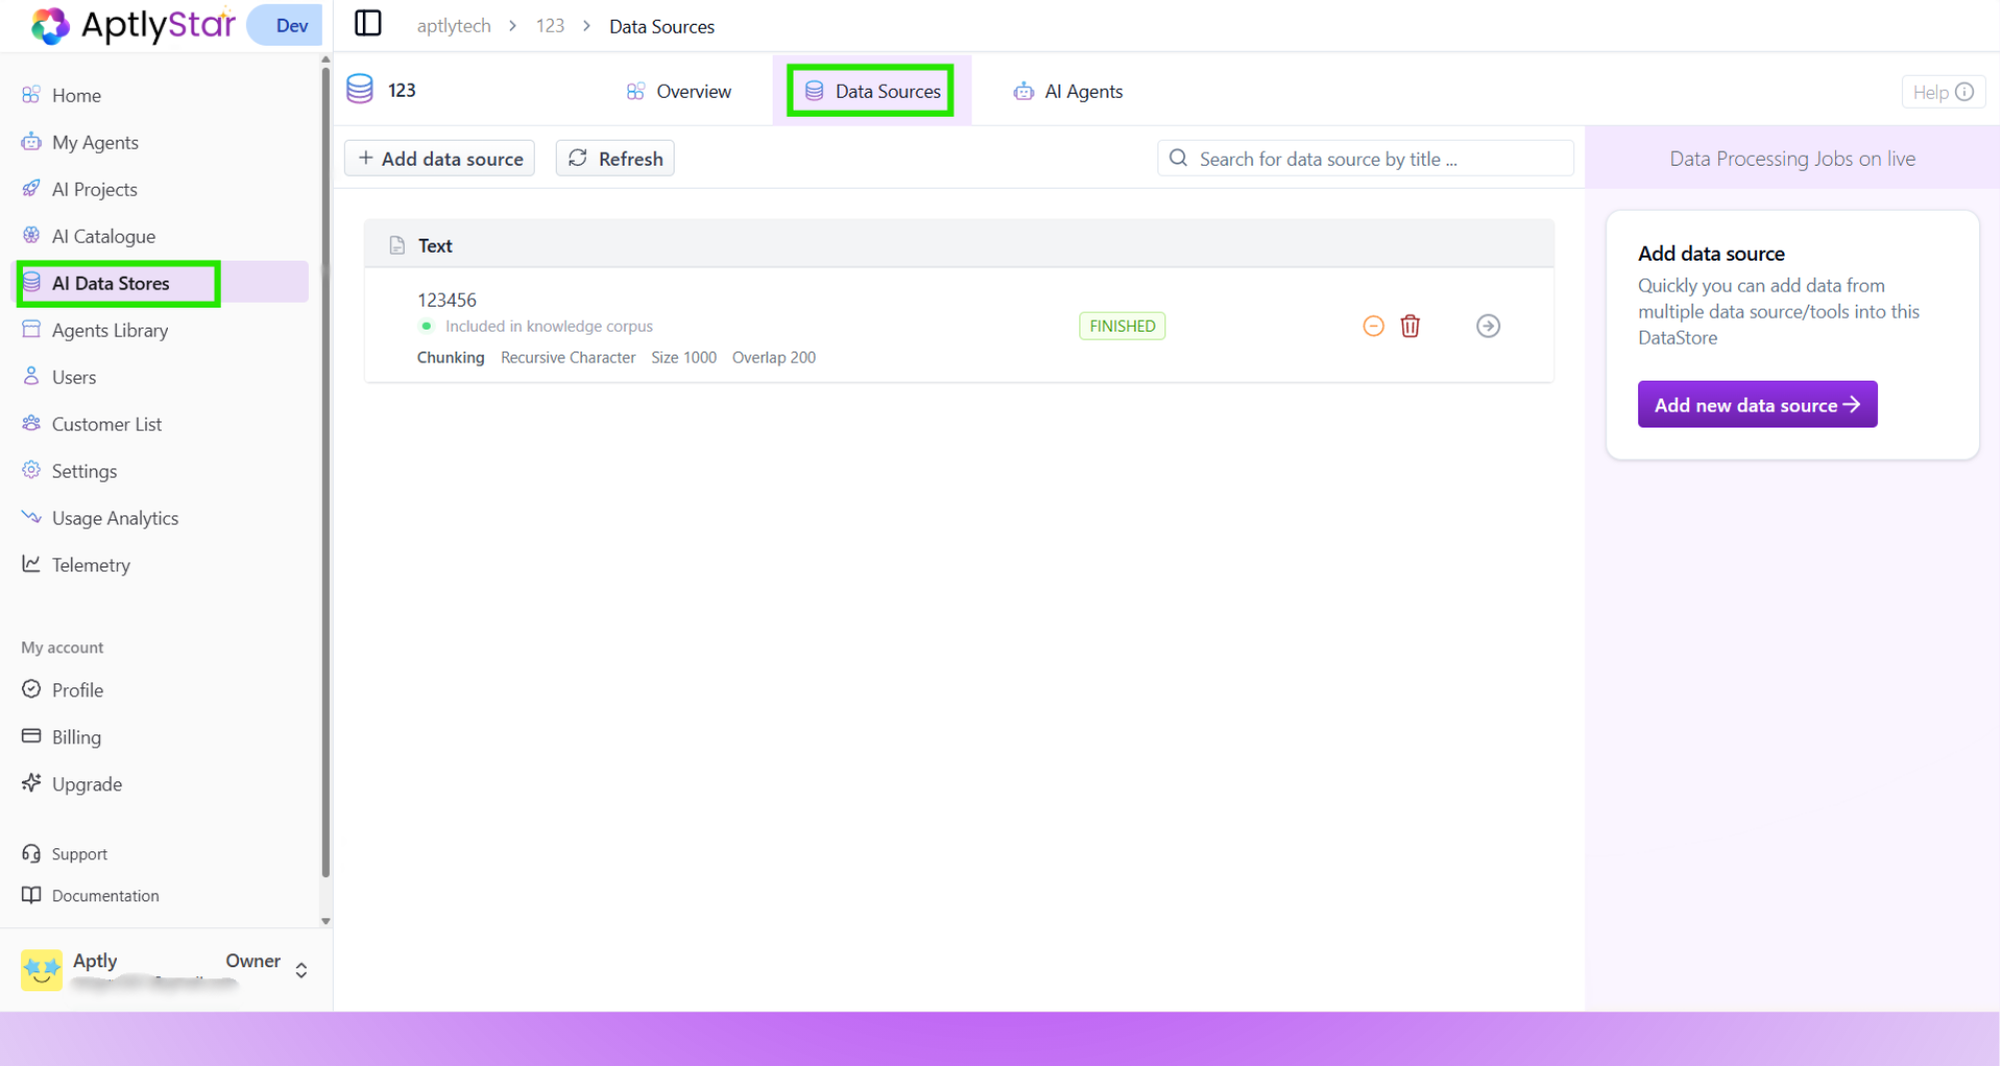The width and height of the screenshot is (2000, 1066).
Task: Collapse the left sidebar panel
Action: (x=367, y=24)
